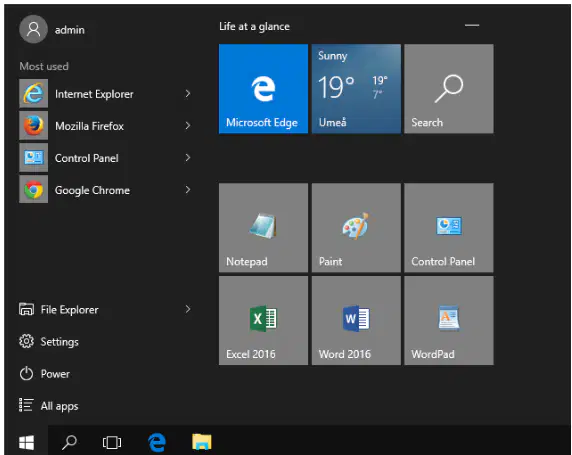Expand Control Panel jump list arrow
572x455 pixels.
tap(188, 158)
